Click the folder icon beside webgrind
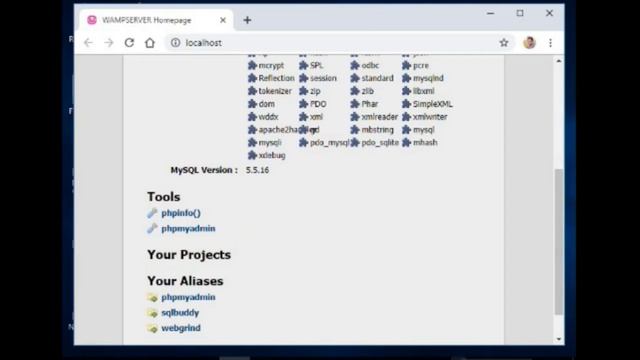Screen dimensions: 640x360 [x=152, y=329]
